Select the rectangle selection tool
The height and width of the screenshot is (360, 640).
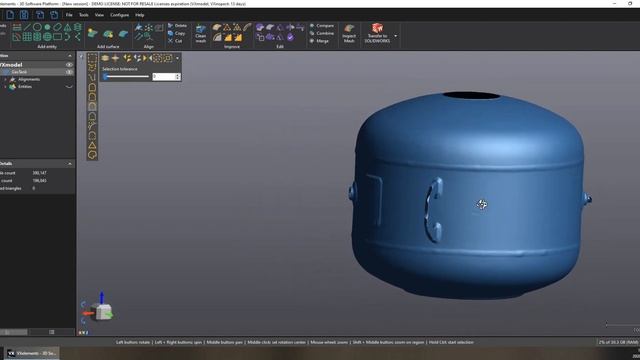[x=92, y=58]
